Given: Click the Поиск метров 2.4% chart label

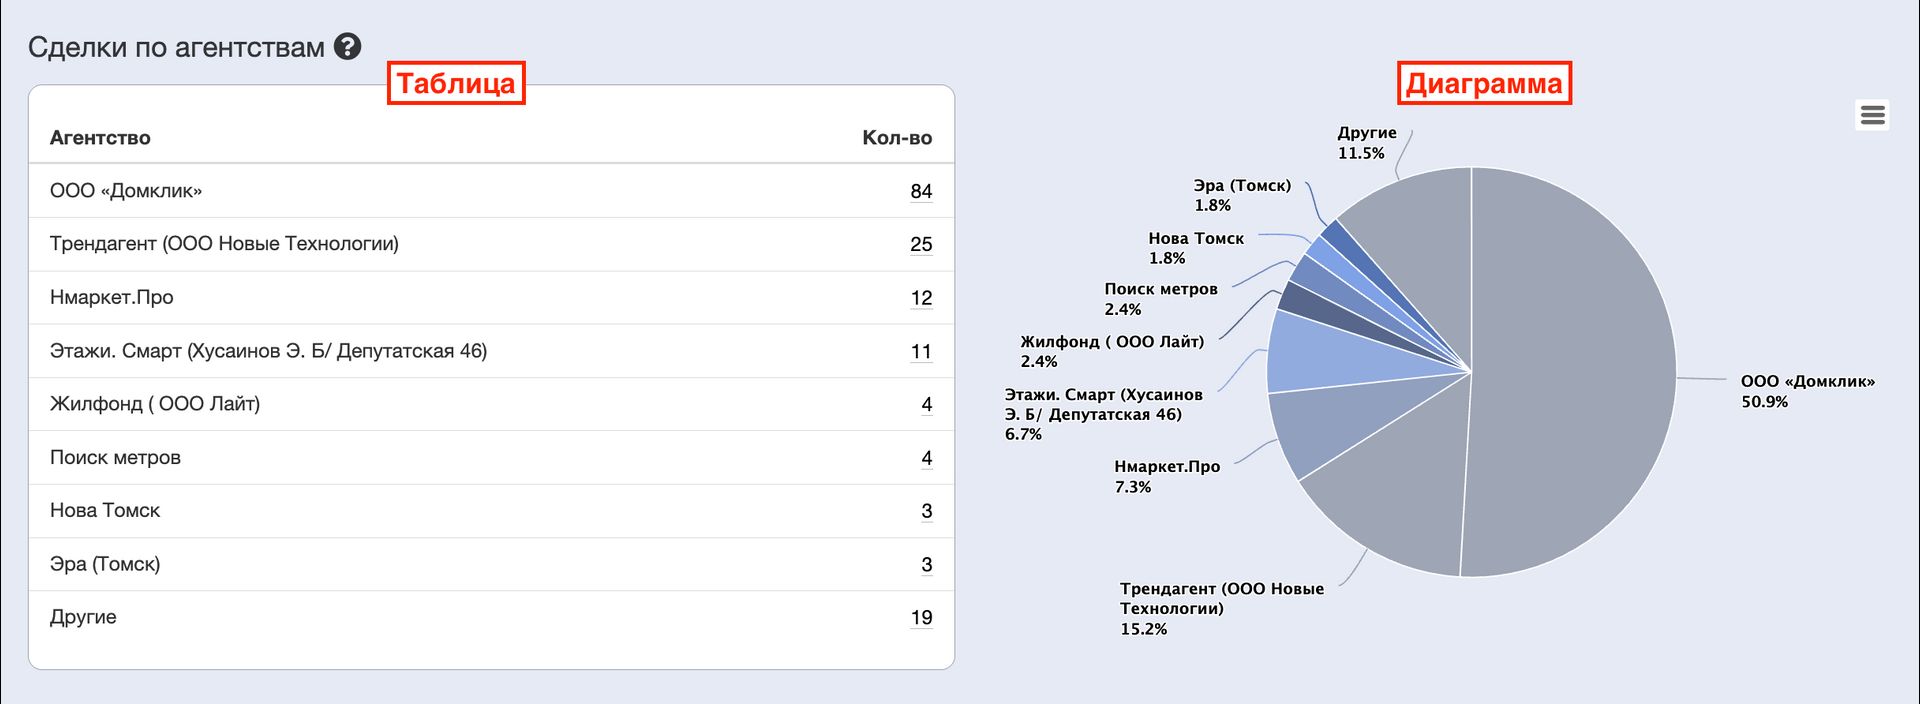Looking at the screenshot, I should coord(1161,299).
